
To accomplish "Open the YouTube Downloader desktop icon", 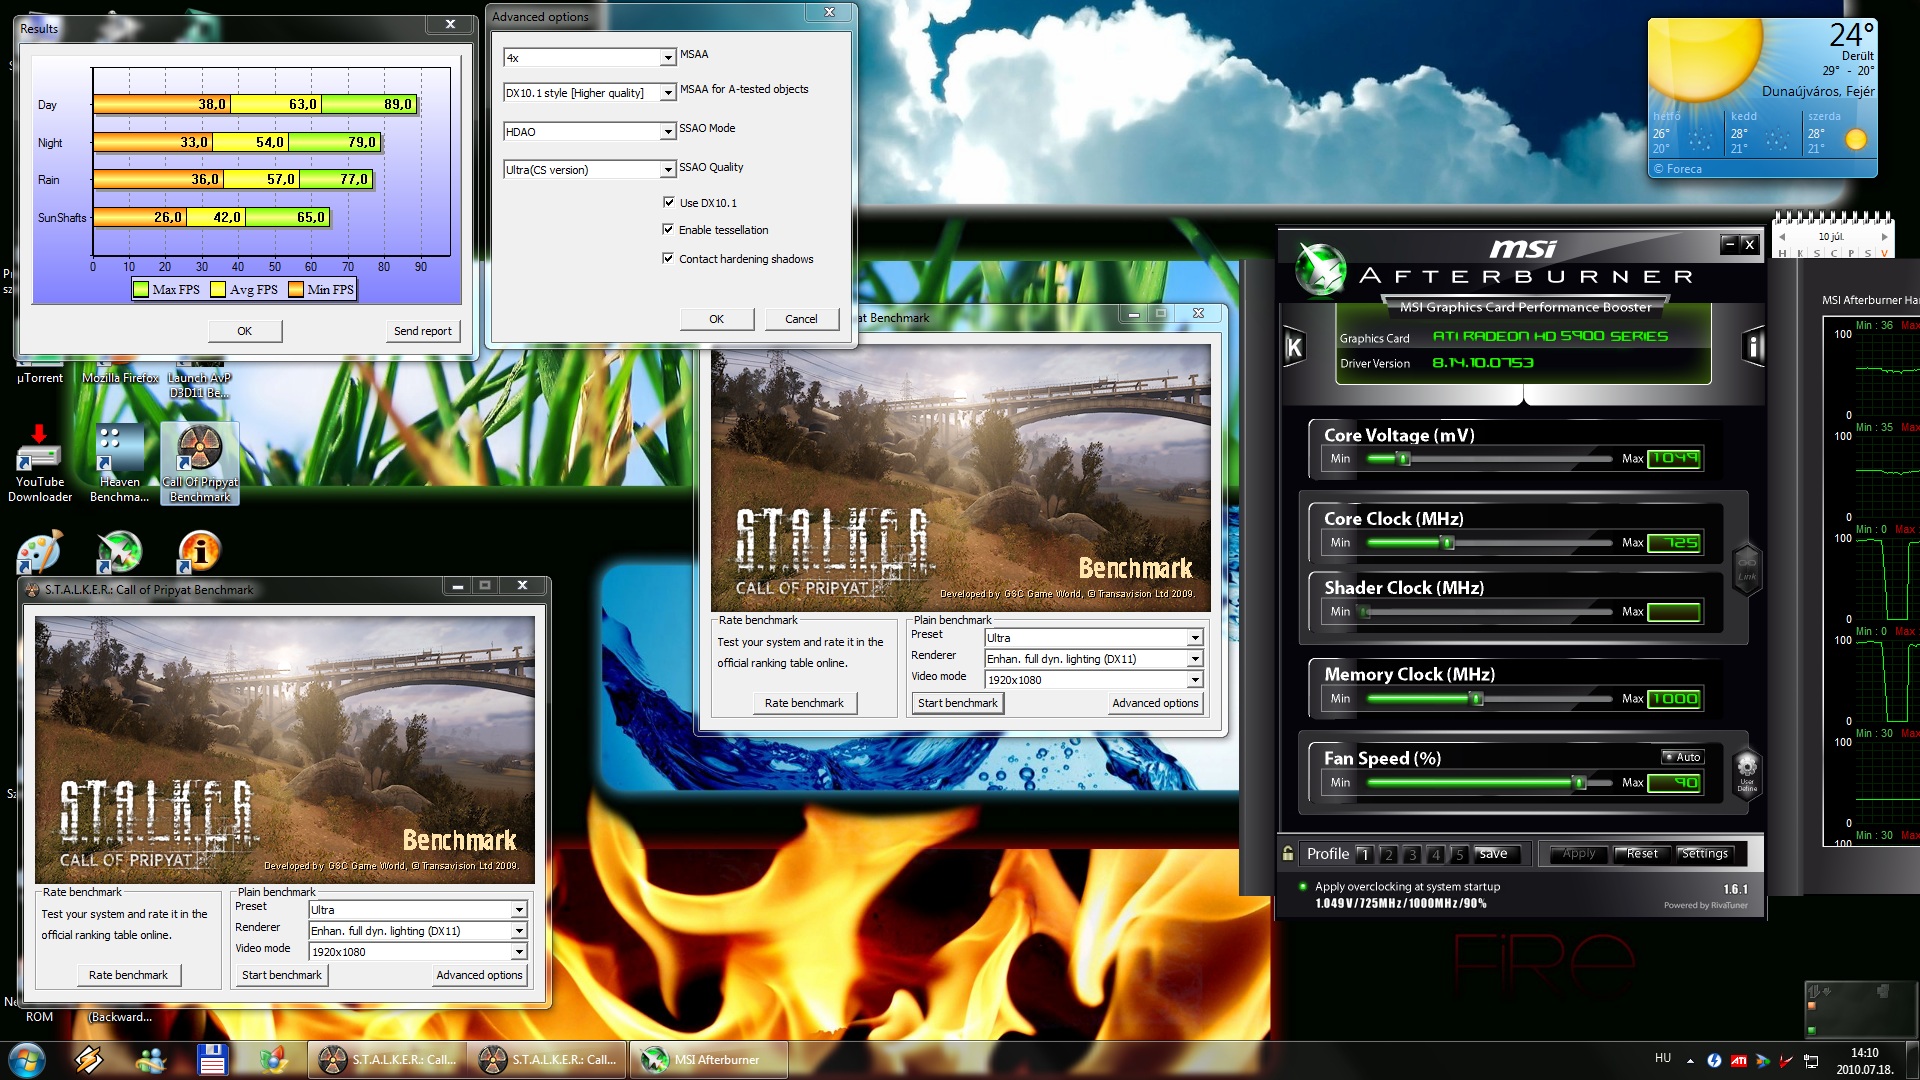I will click(x=40, y=463).
